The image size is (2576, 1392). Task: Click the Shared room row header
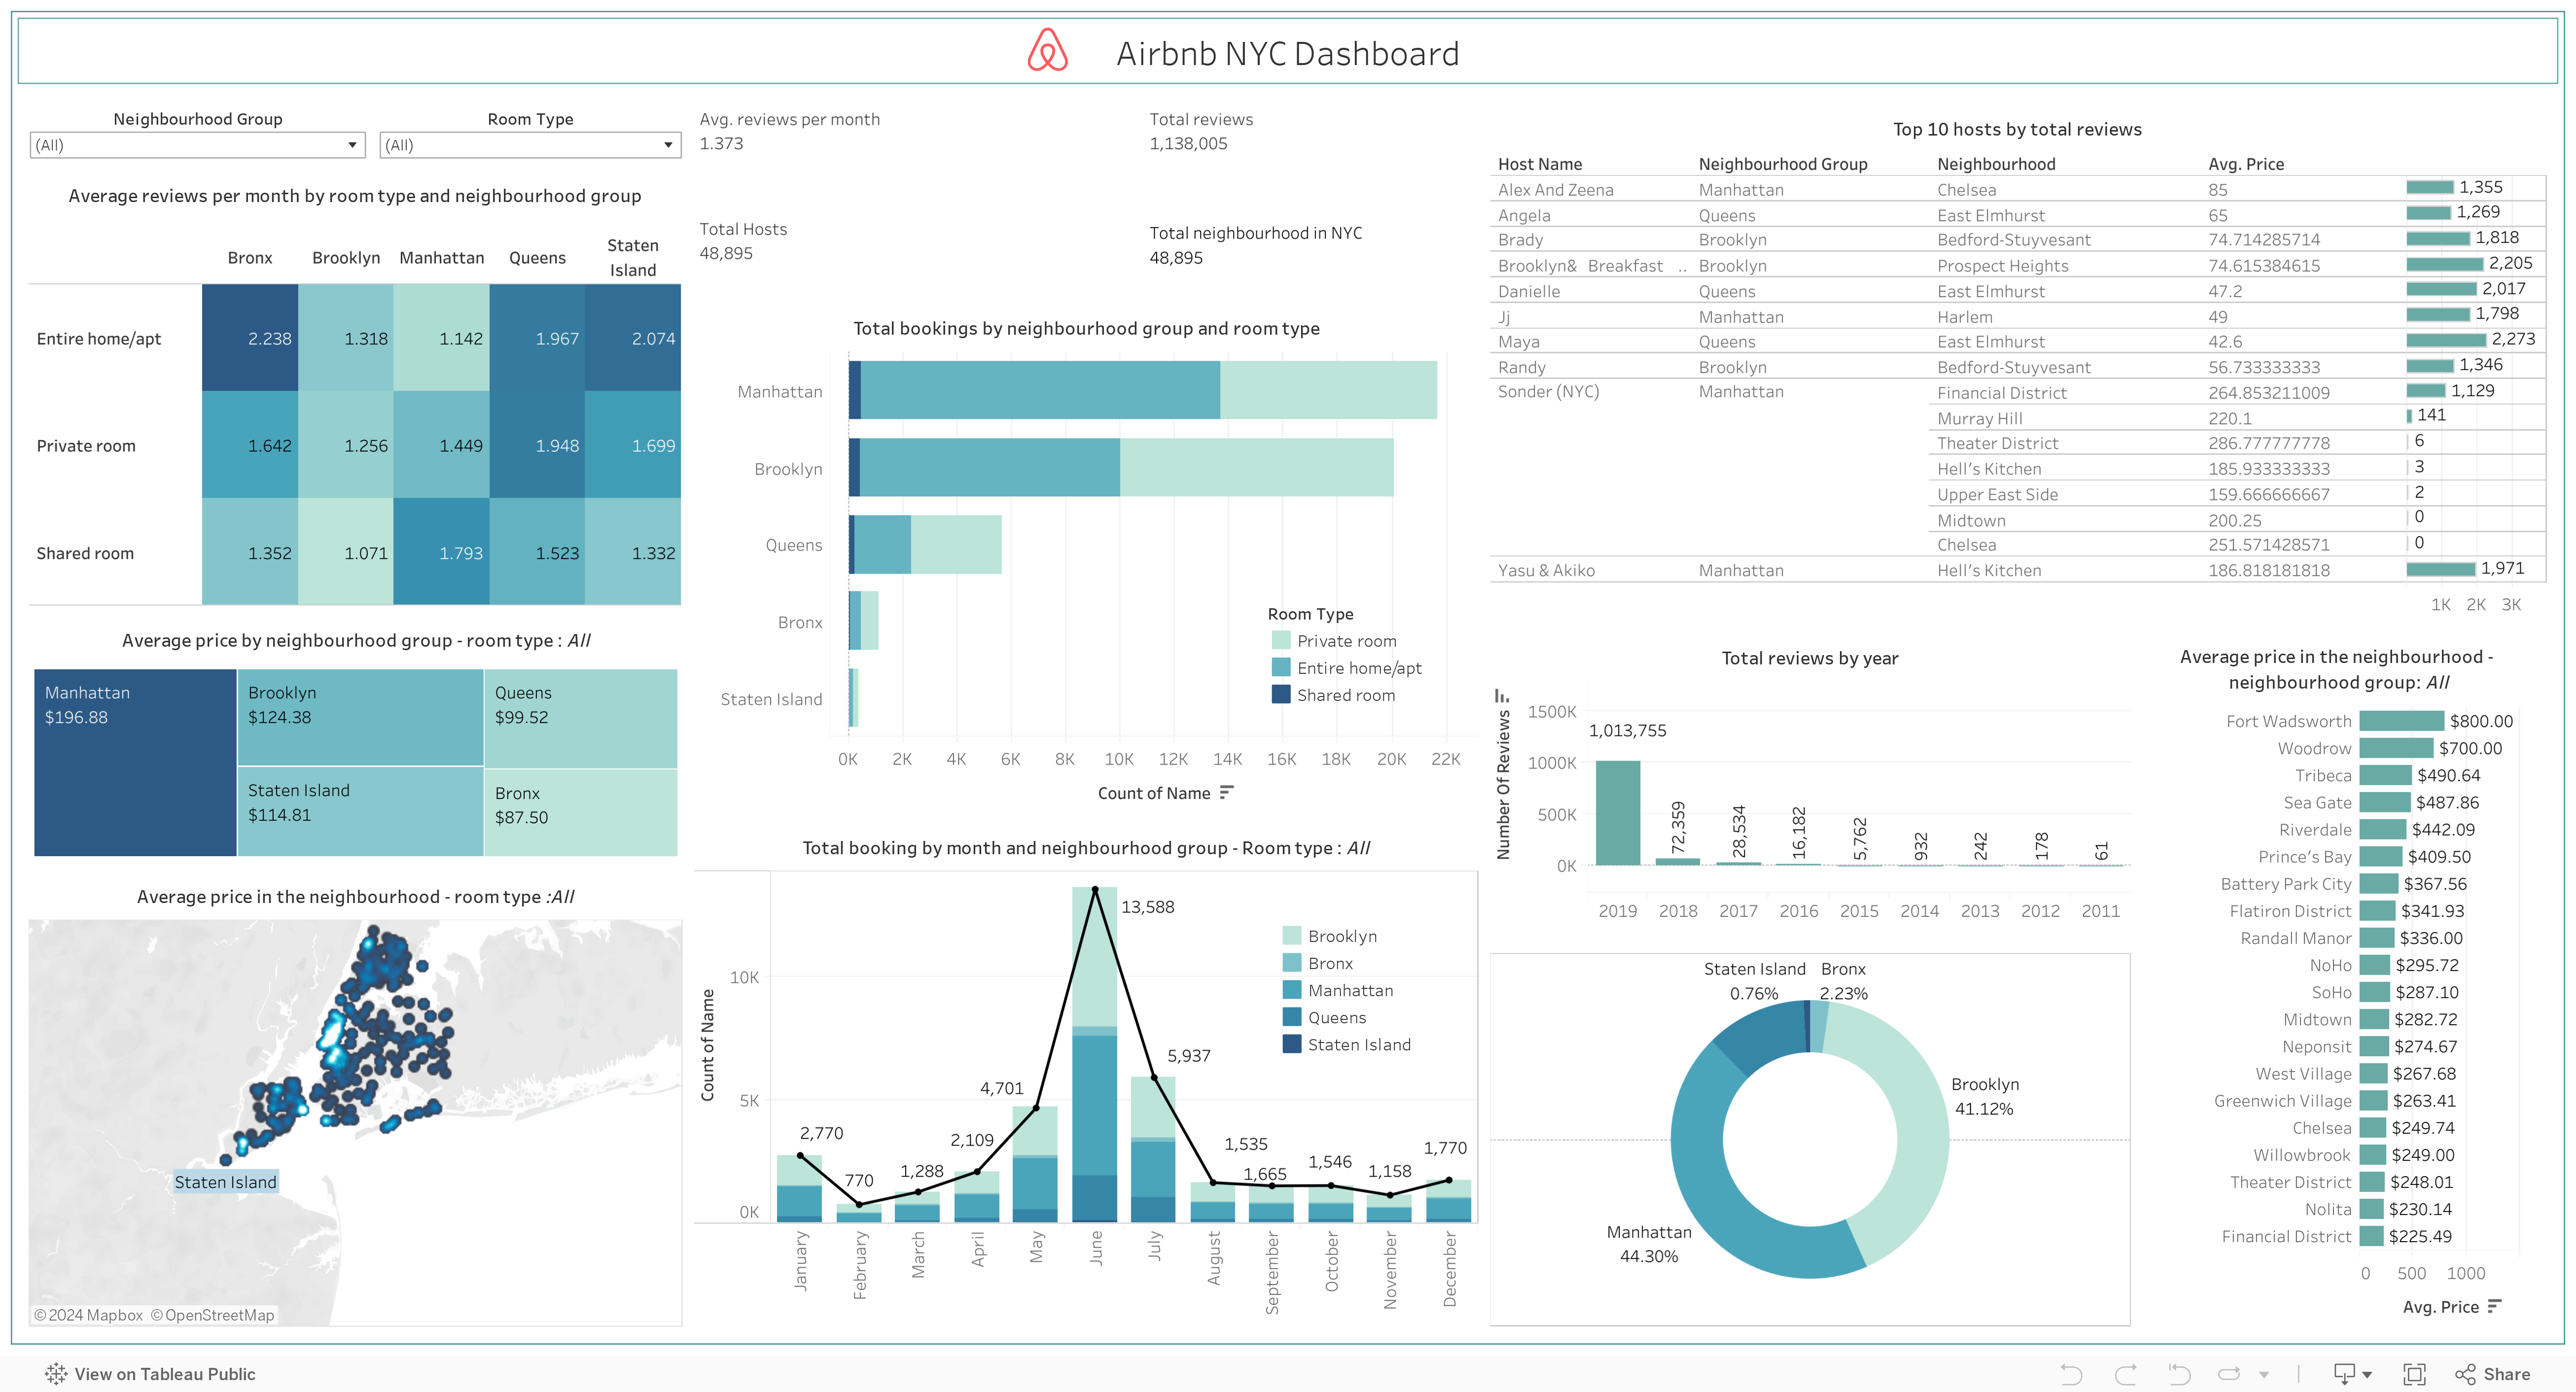tap(85, 552)
